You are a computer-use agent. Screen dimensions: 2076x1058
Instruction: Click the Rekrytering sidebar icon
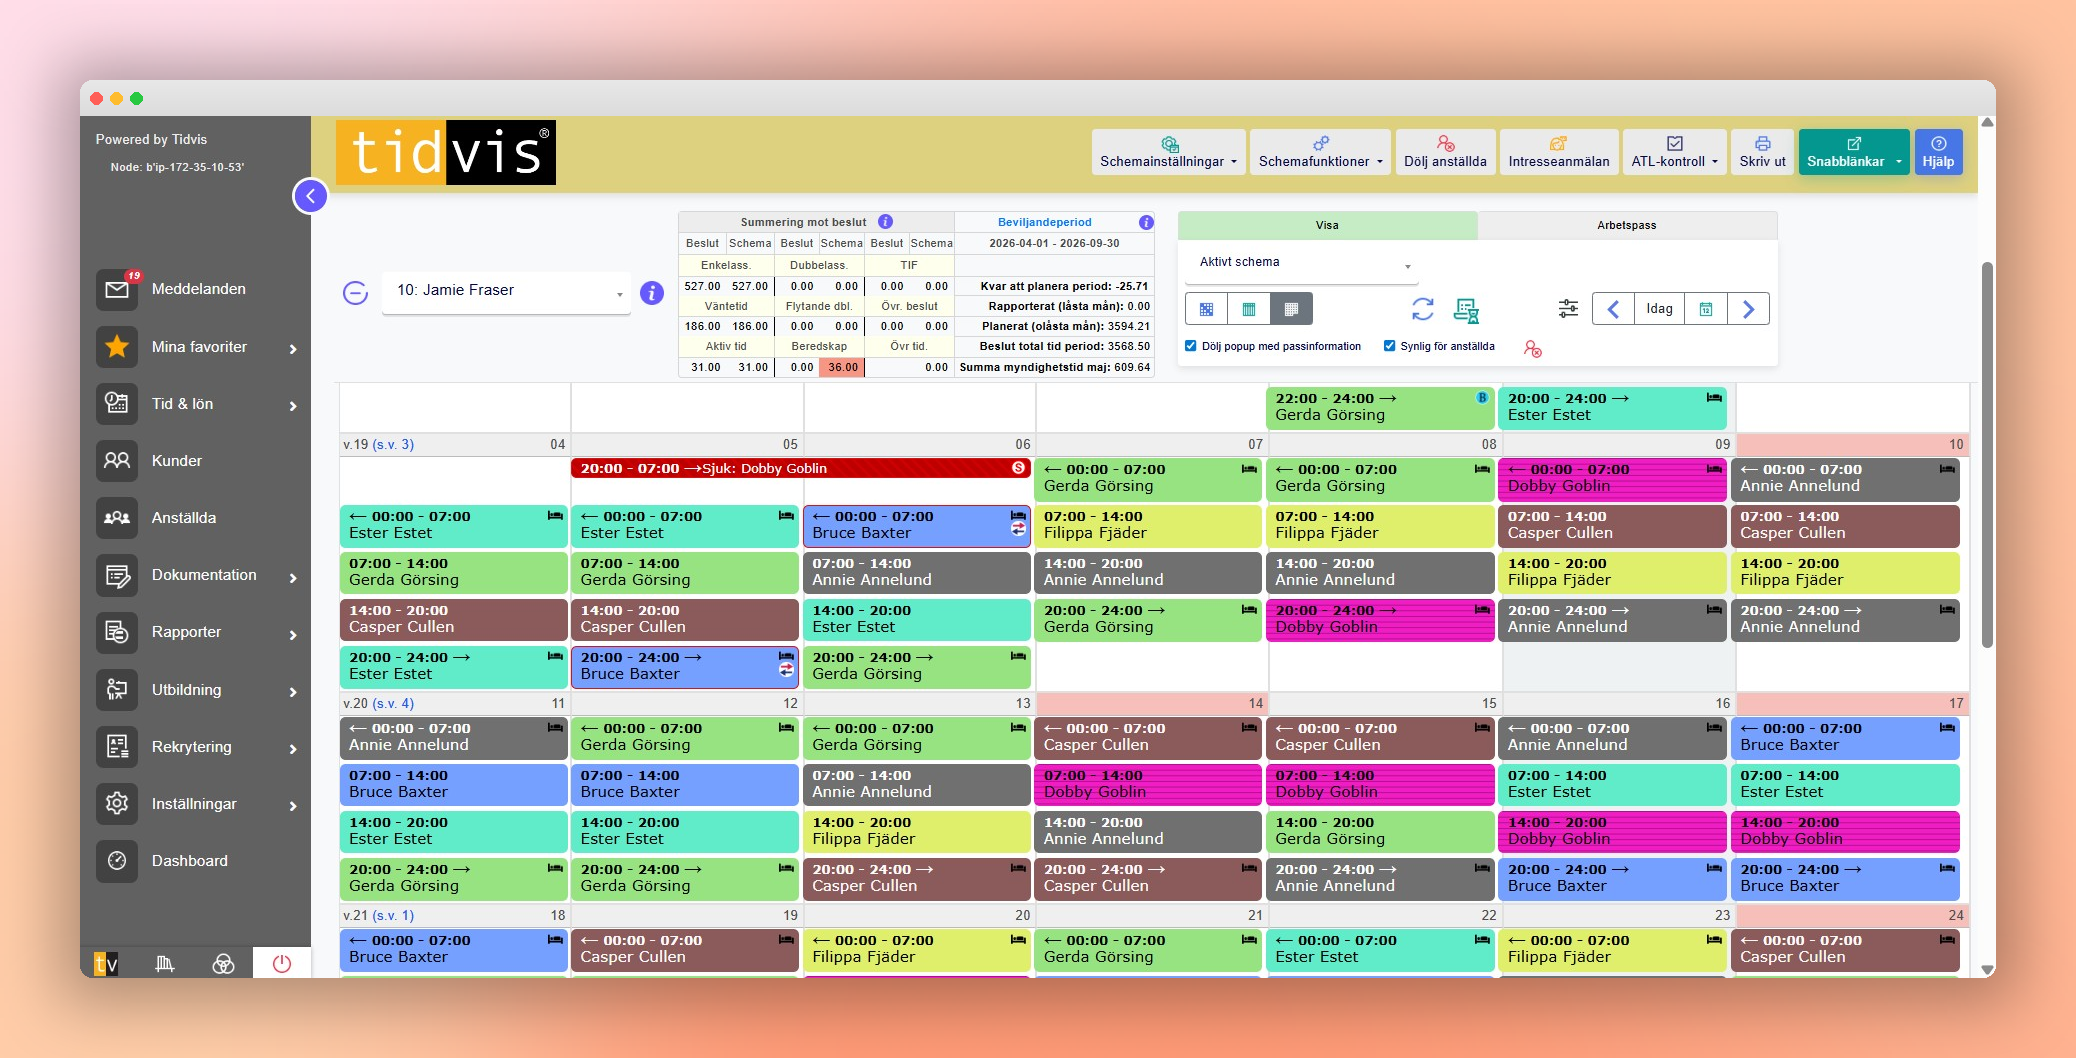(x=117, y=747)
